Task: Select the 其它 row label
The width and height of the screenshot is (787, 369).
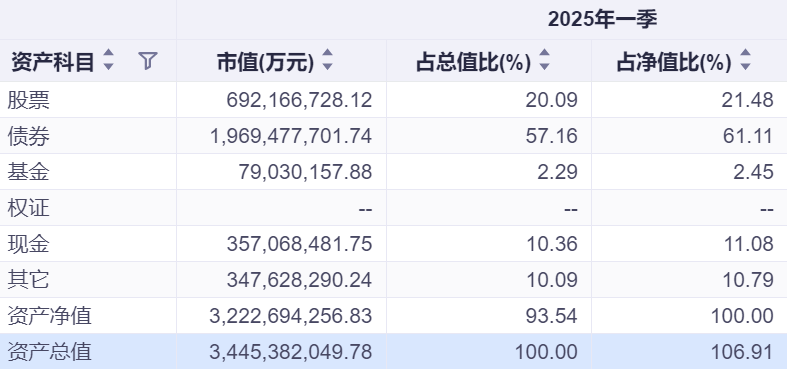Action: click(x=29, y=280)
